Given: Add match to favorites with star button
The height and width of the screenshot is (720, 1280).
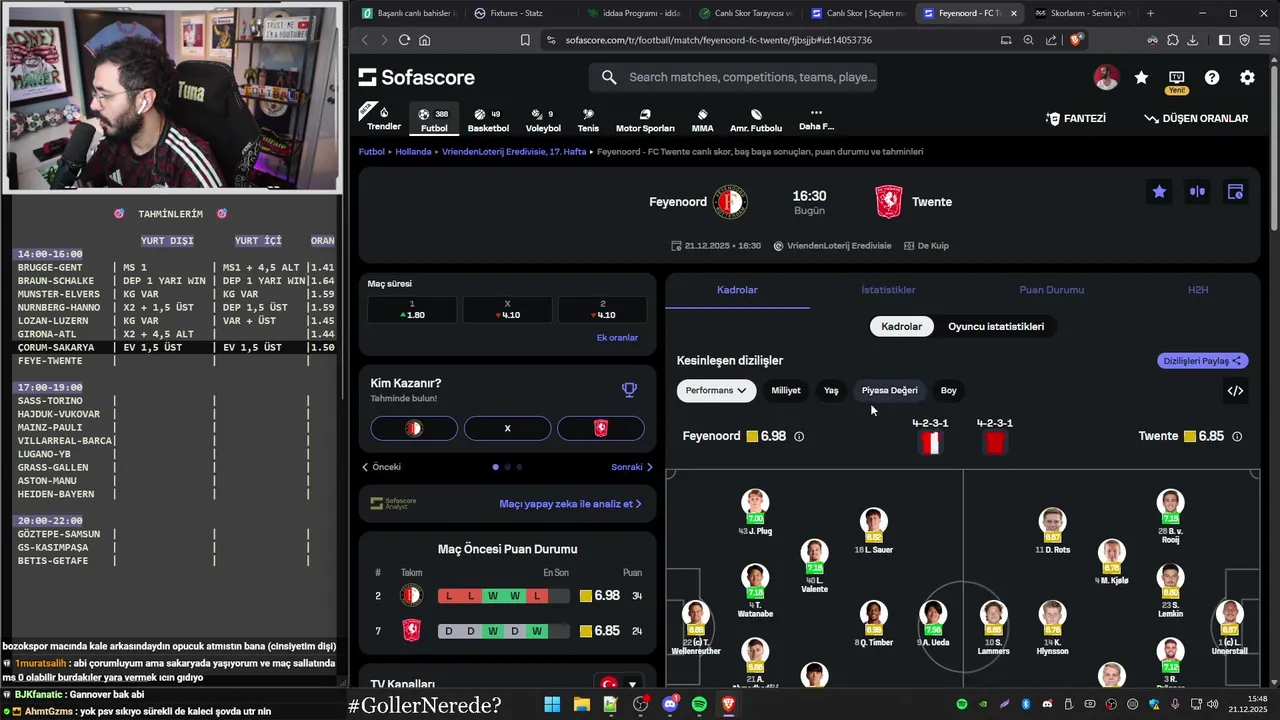Looking at the screenshot, I should (1159, 192).
